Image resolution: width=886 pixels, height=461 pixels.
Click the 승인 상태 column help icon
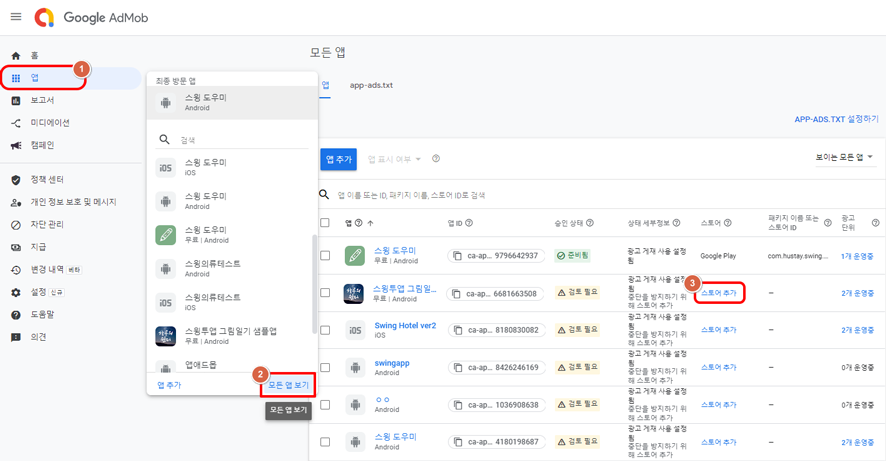point(590,223)
